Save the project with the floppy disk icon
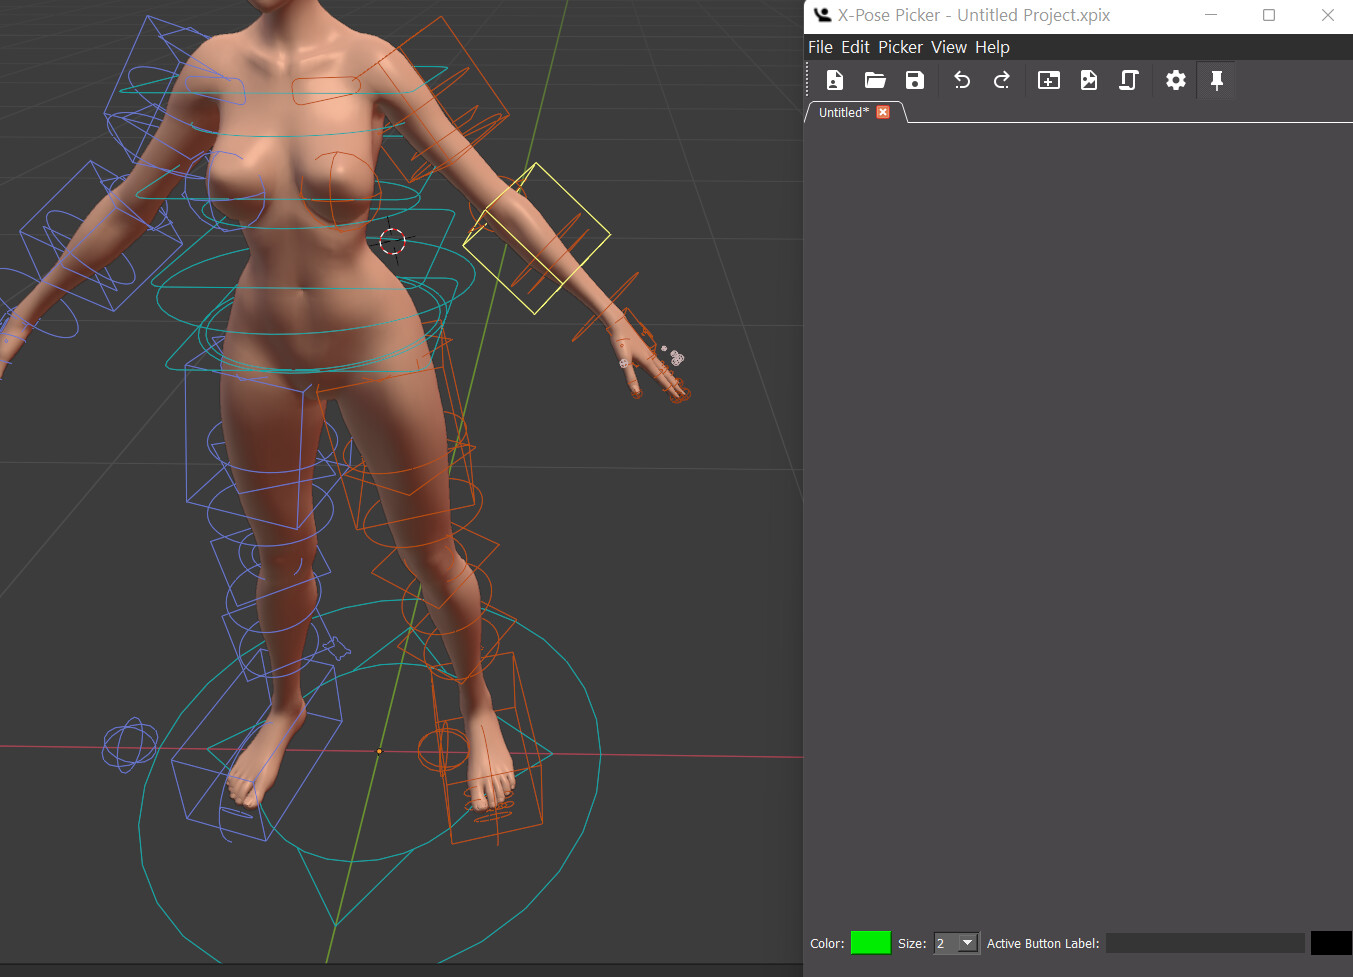The image size is (1353, 977). click(915, 80)
